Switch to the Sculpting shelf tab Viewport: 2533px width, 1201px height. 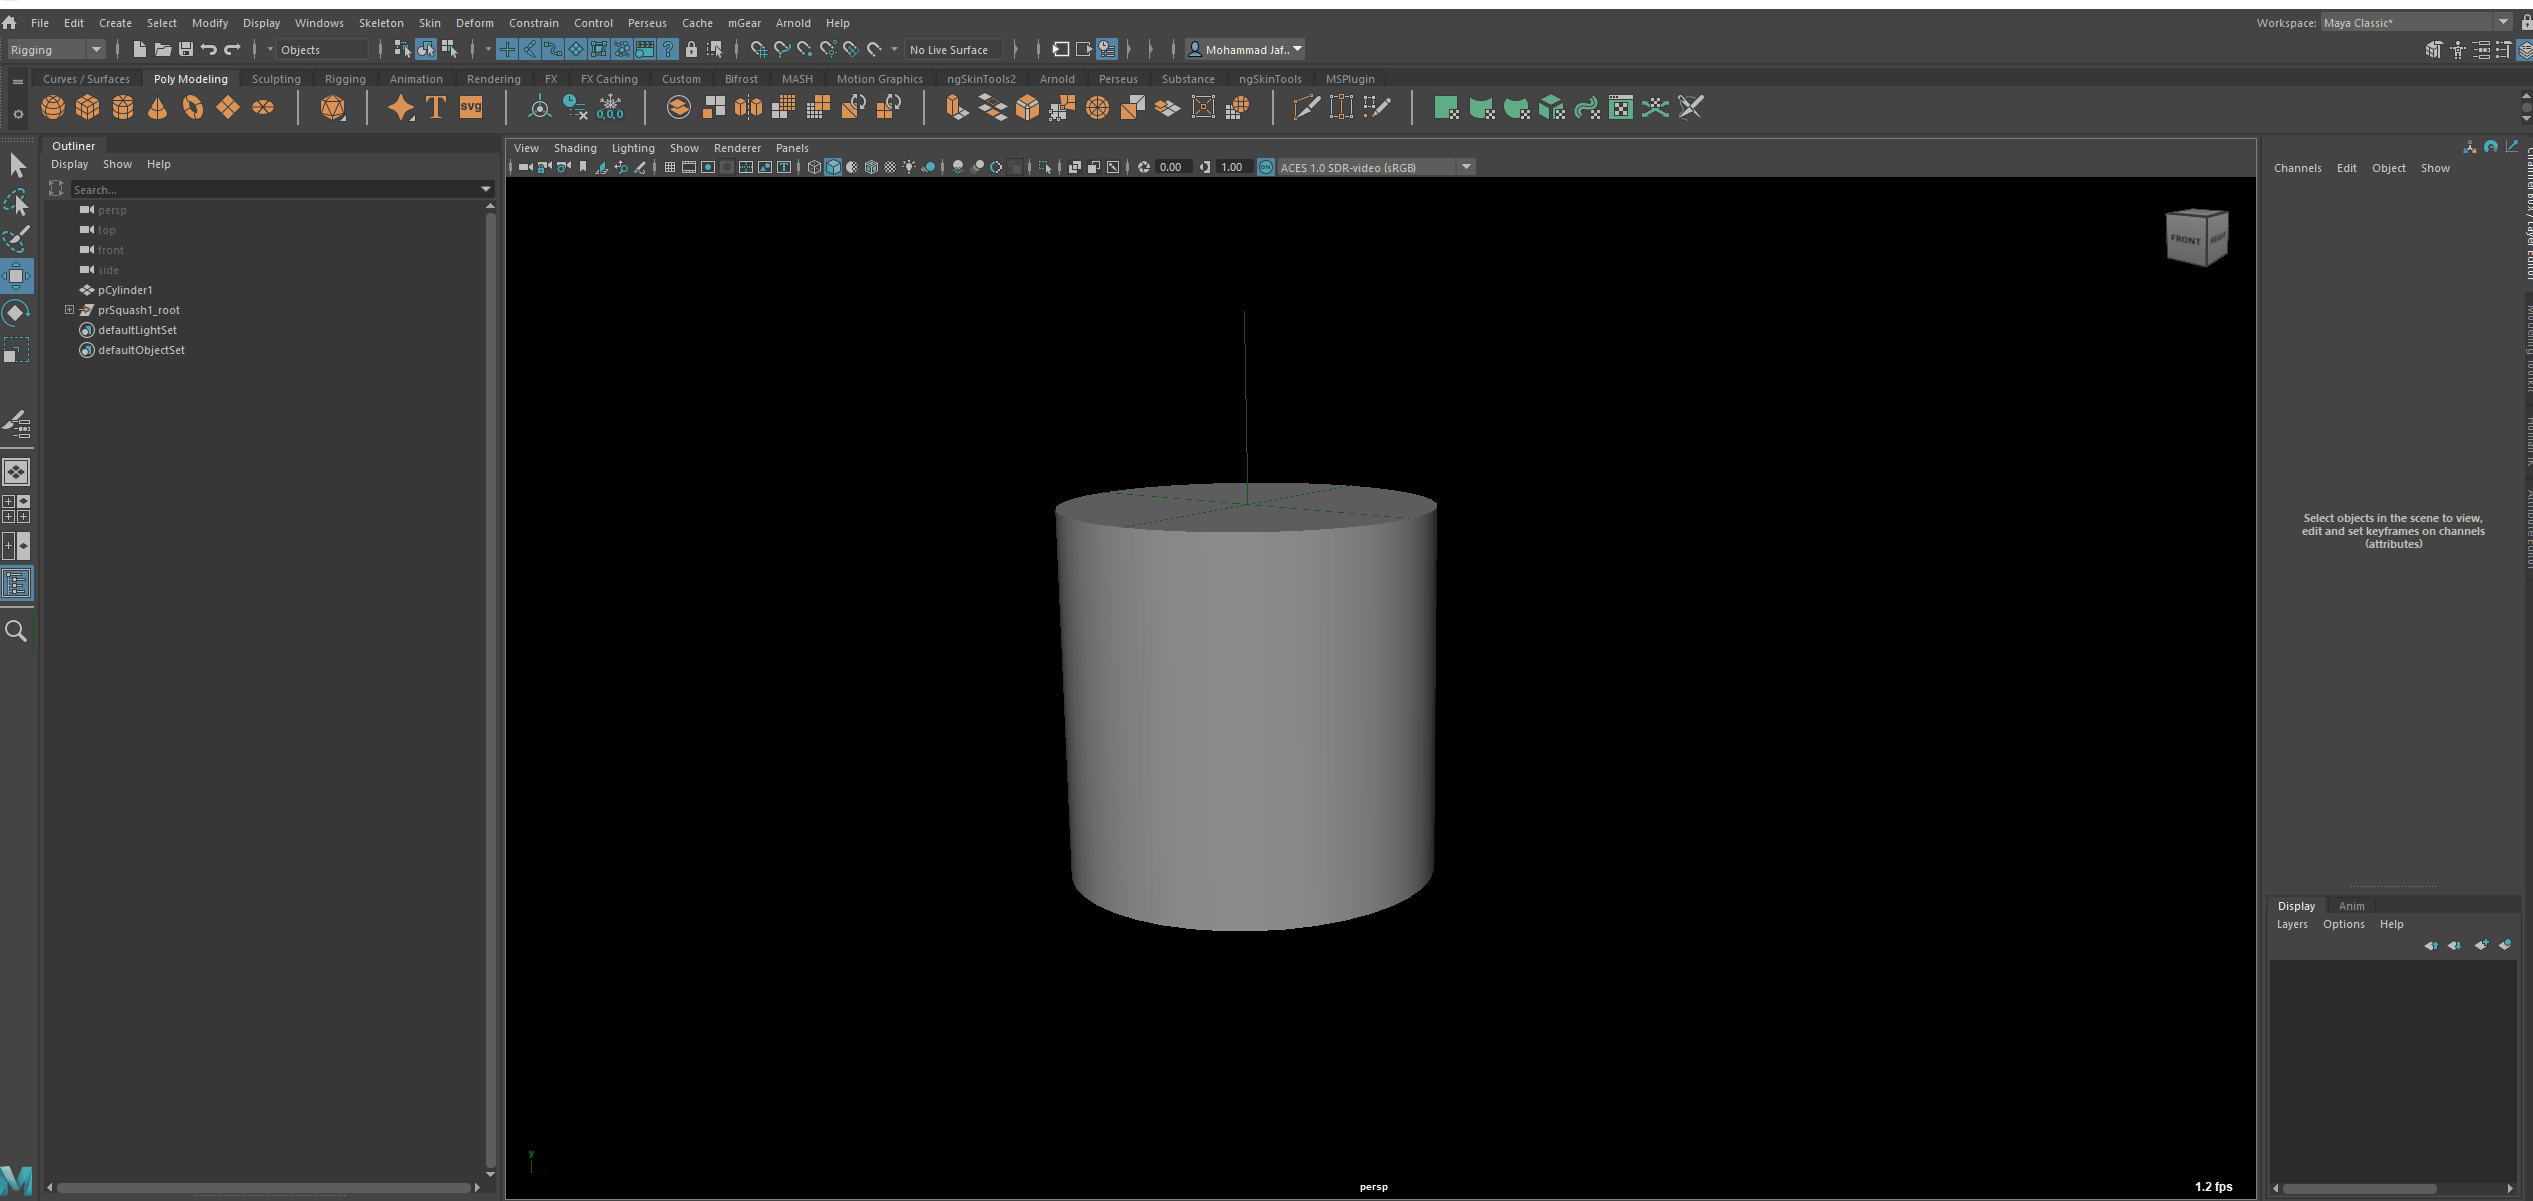(276, 79)
